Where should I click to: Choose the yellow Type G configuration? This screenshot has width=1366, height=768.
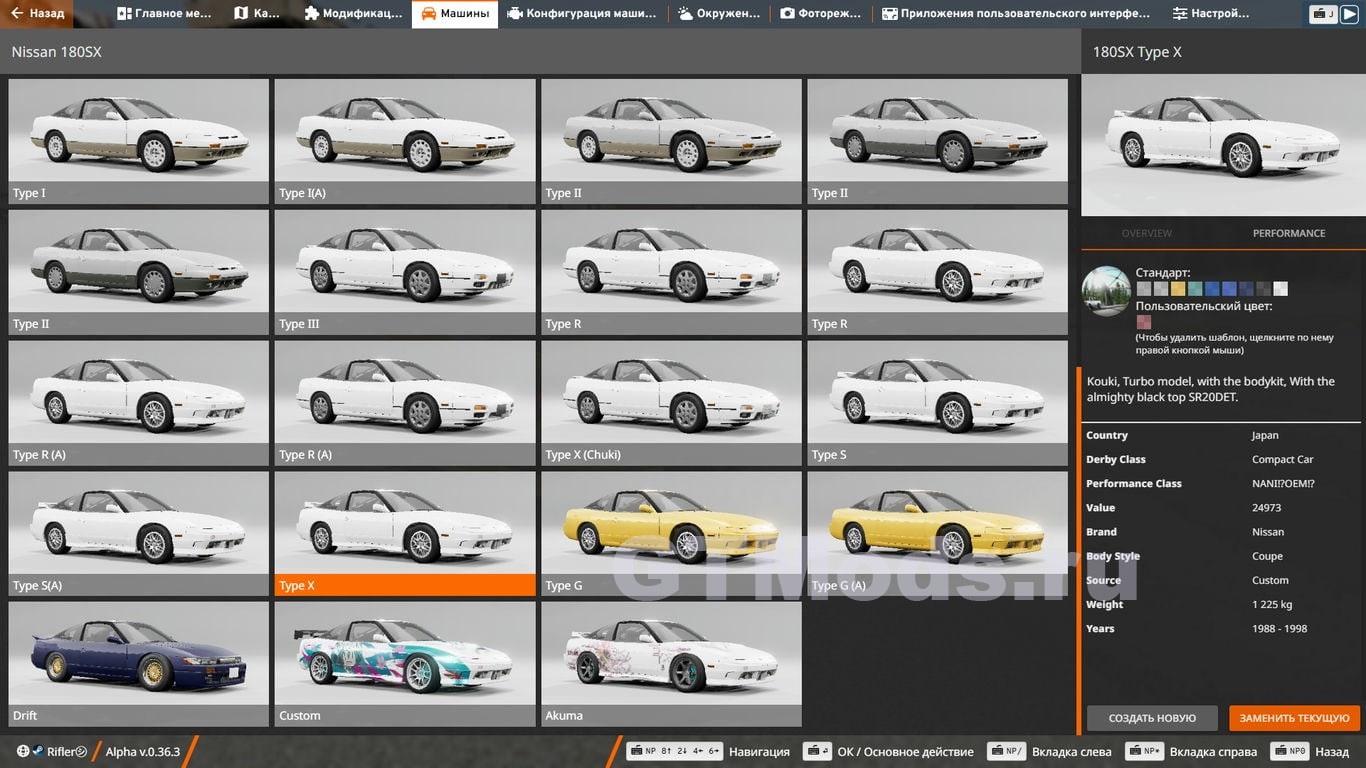(x=671, y=534)
